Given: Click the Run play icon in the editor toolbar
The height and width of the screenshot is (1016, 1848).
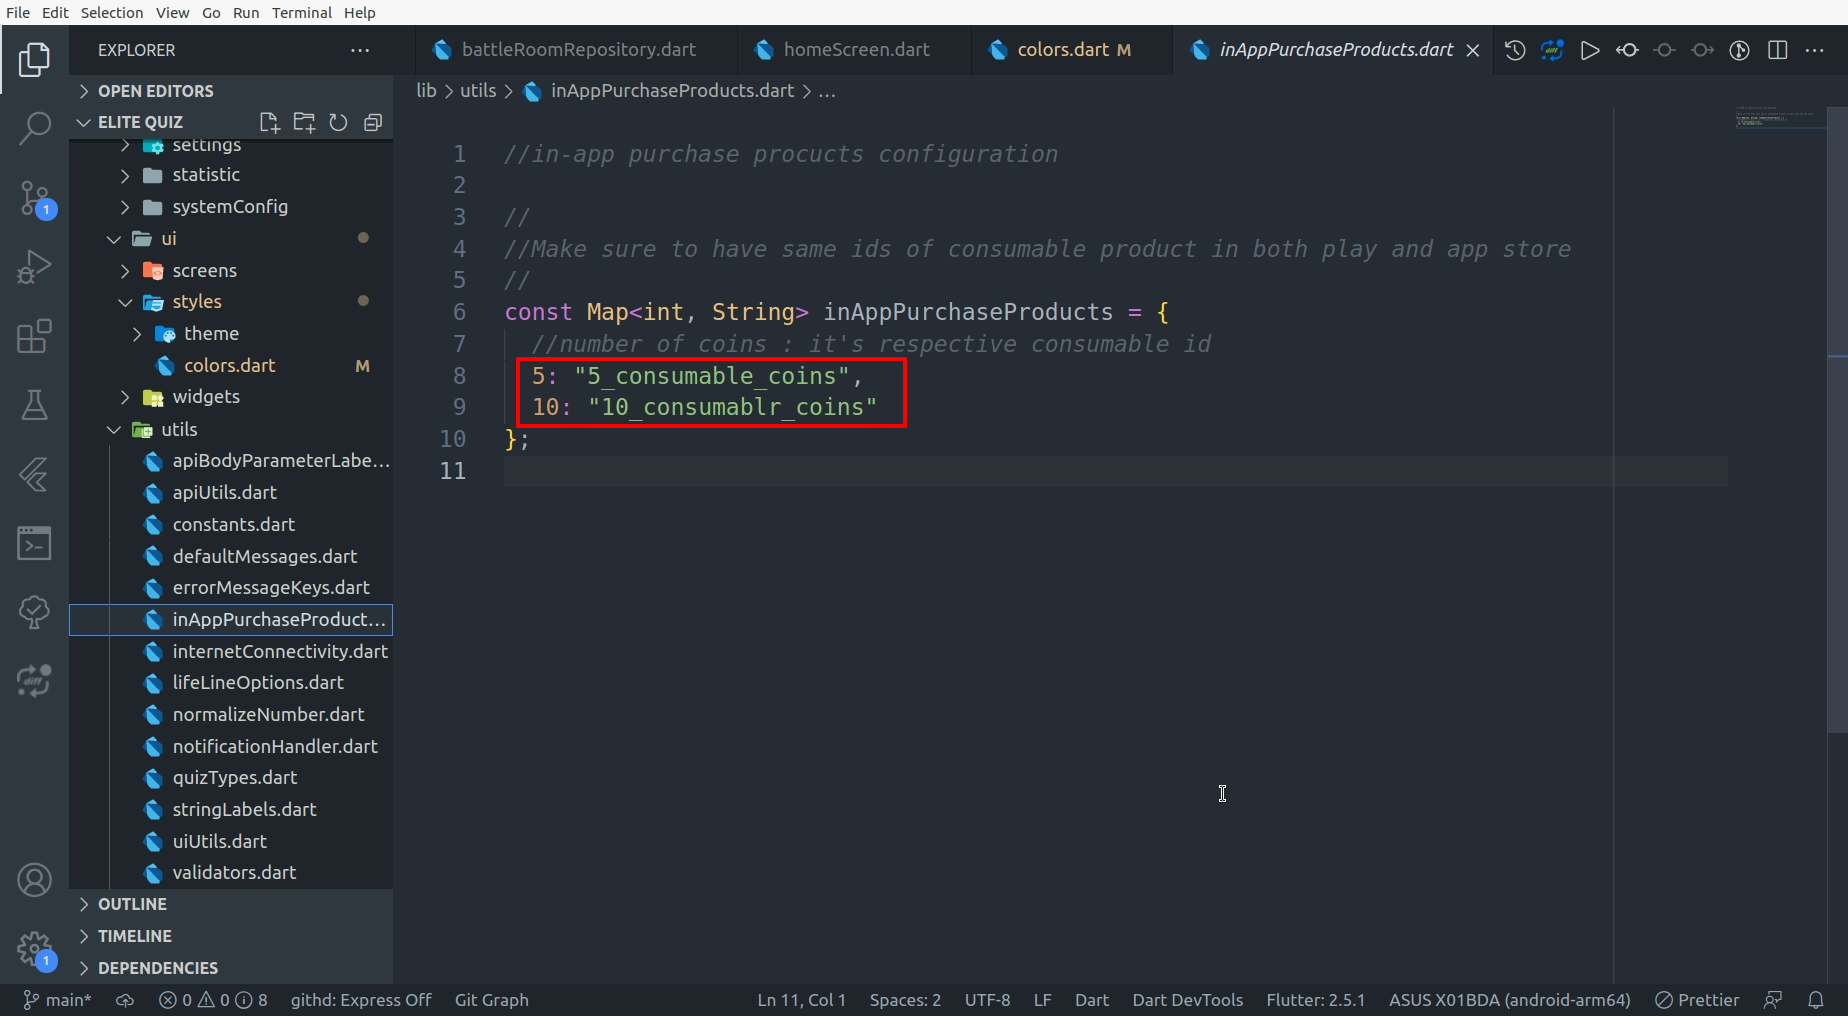Looking at the screenshot, I should pos(1589,50).
